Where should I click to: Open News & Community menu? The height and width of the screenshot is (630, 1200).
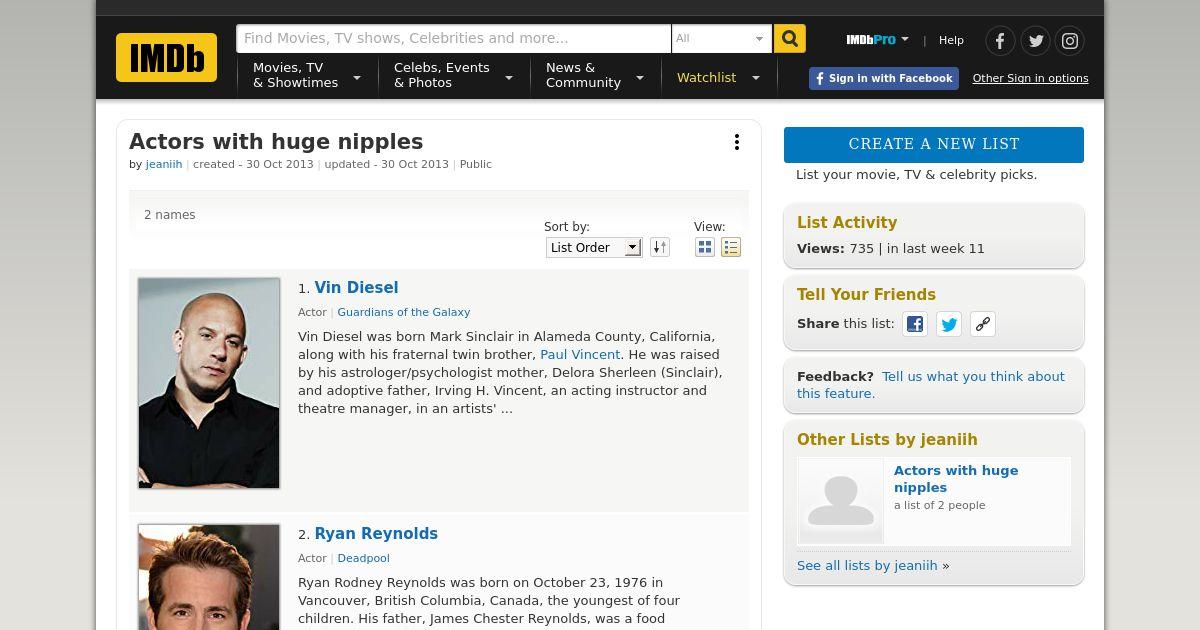coord(595,76)
